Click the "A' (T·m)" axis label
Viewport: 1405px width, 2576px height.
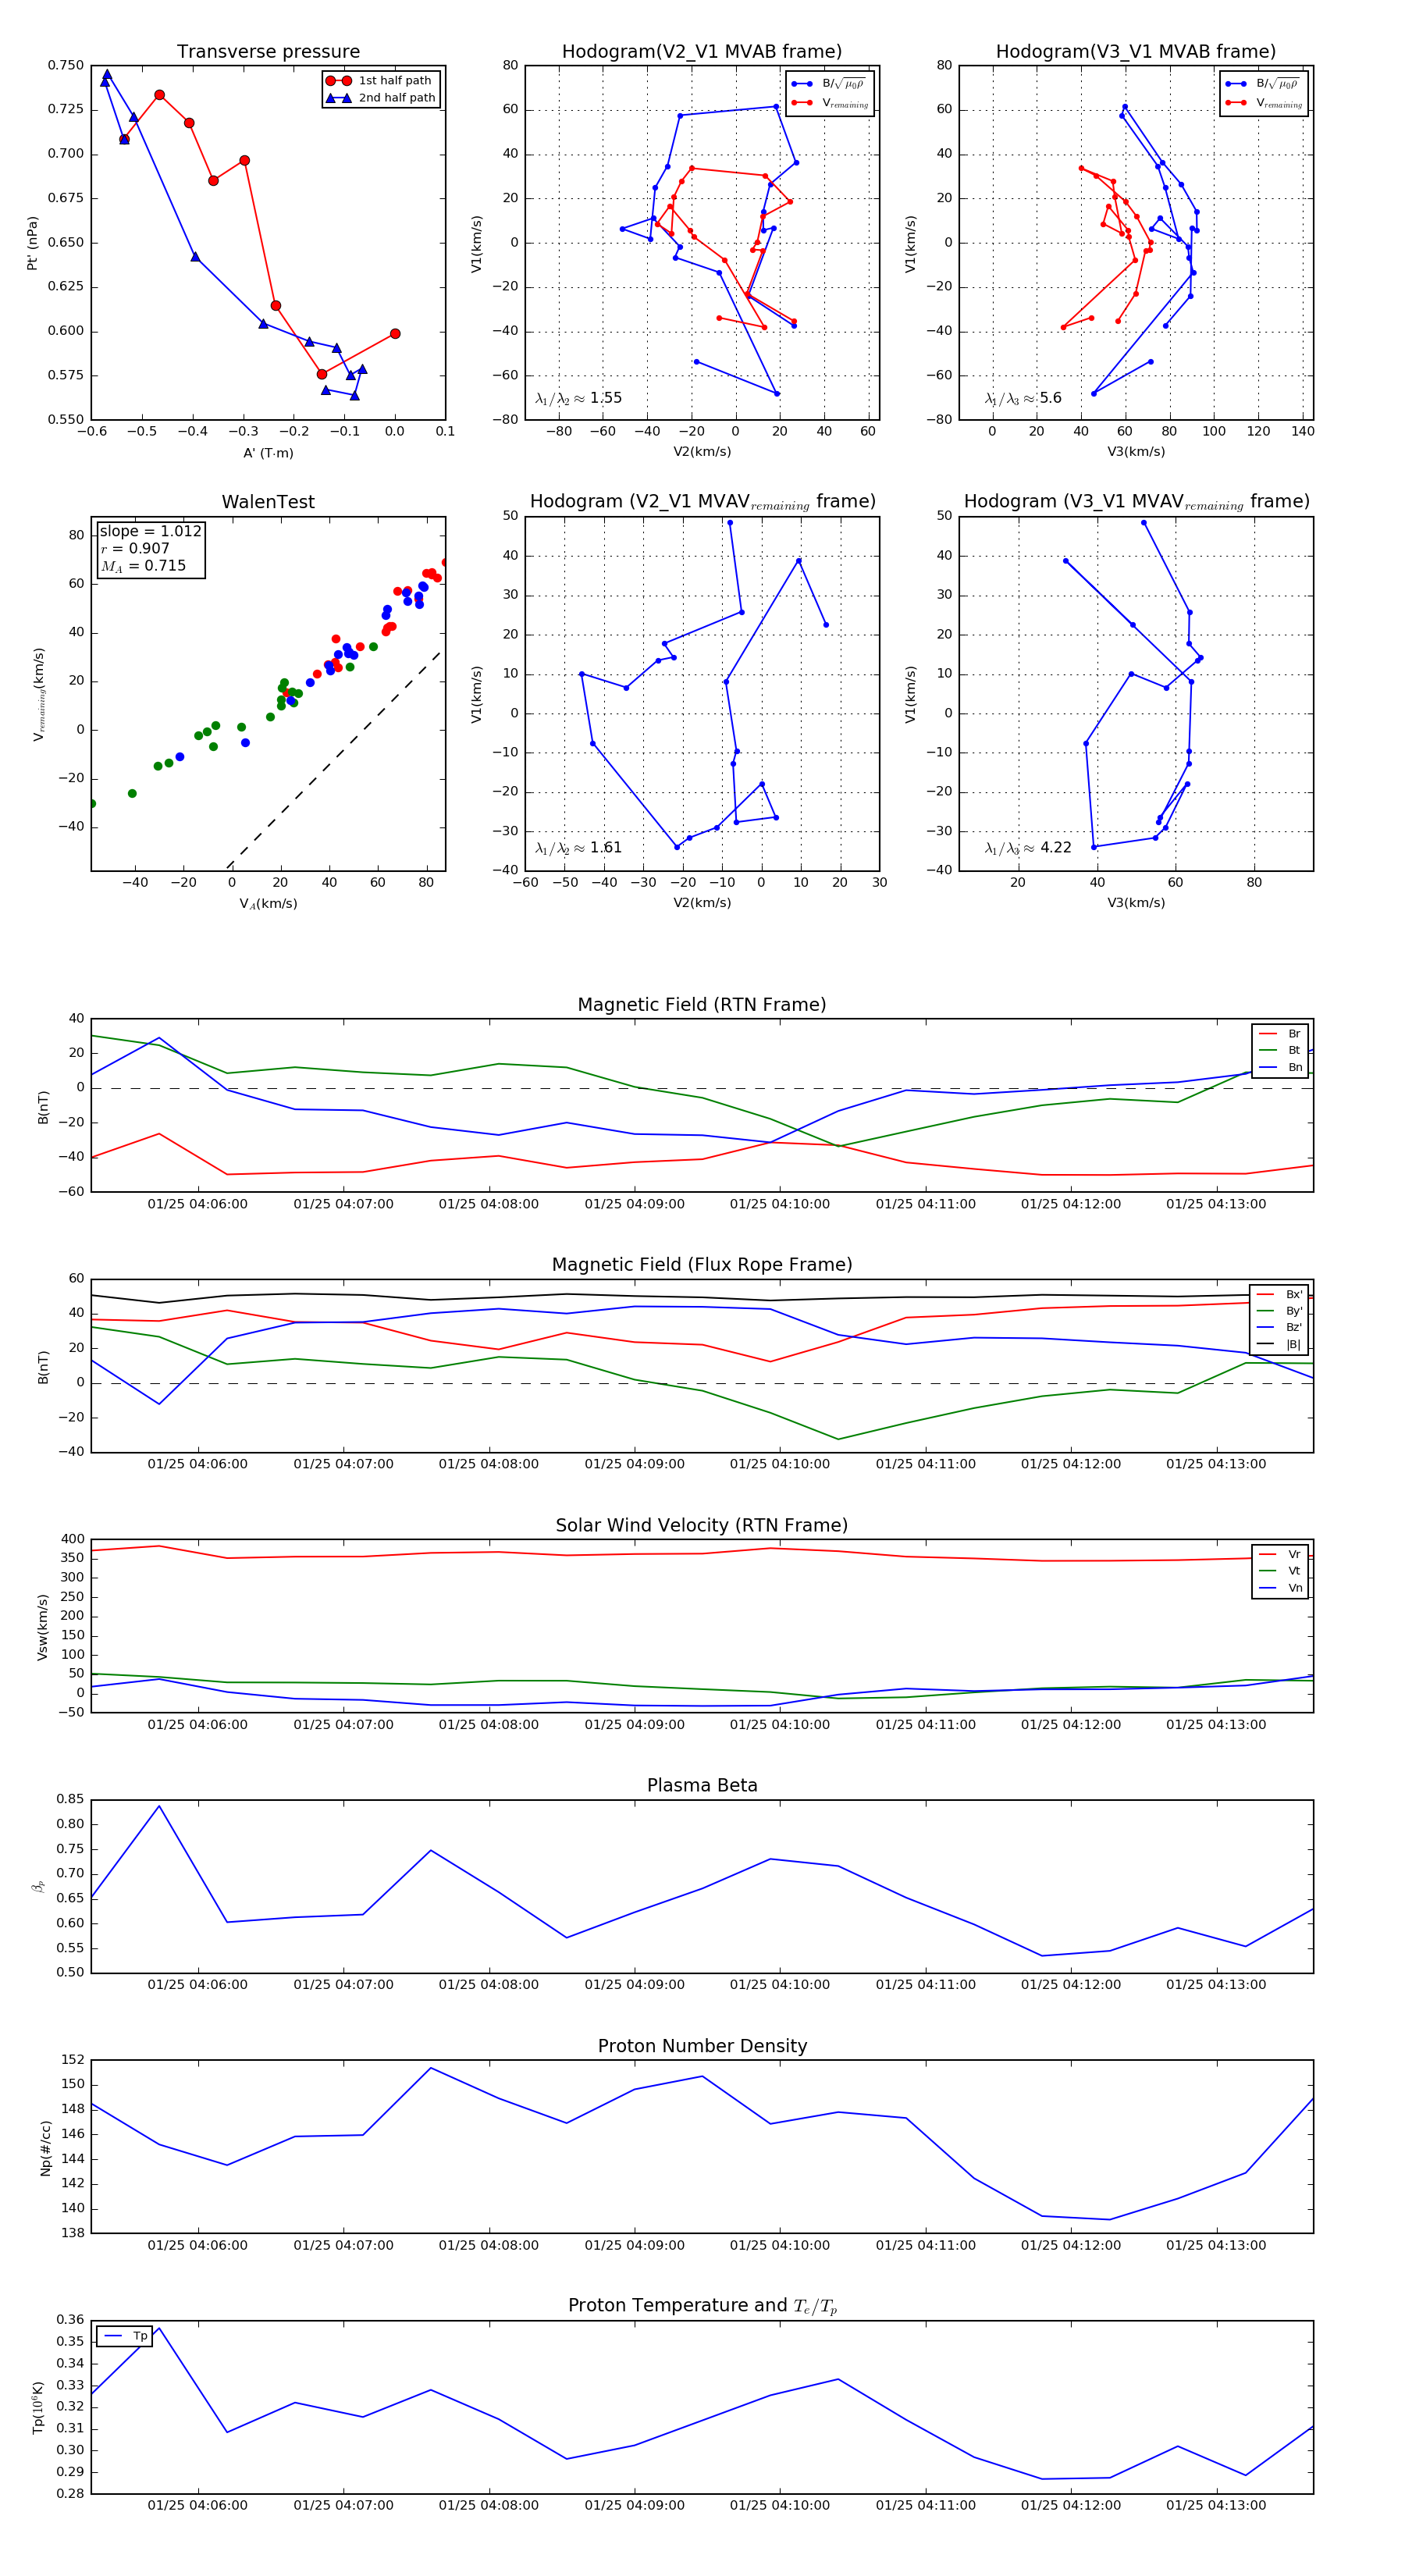[x=268, y=453]
